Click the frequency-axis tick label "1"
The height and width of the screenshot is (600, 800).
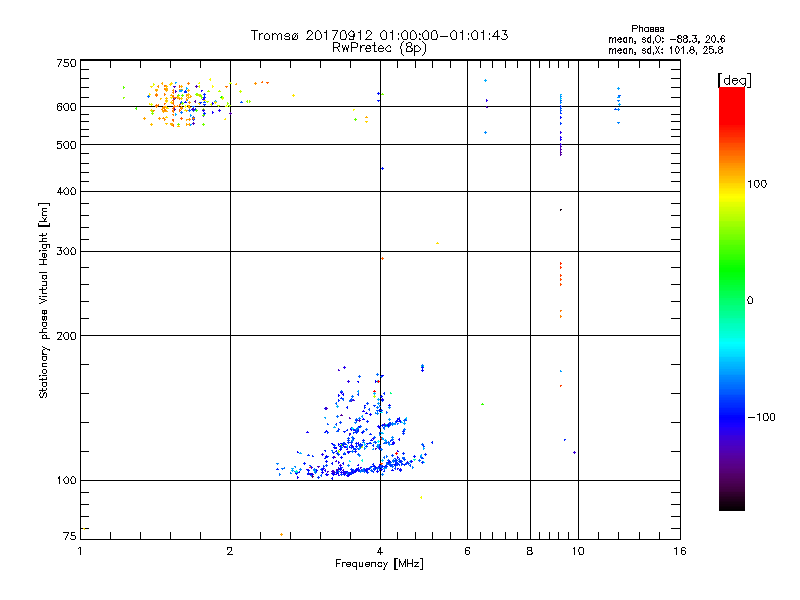(80, 551)
